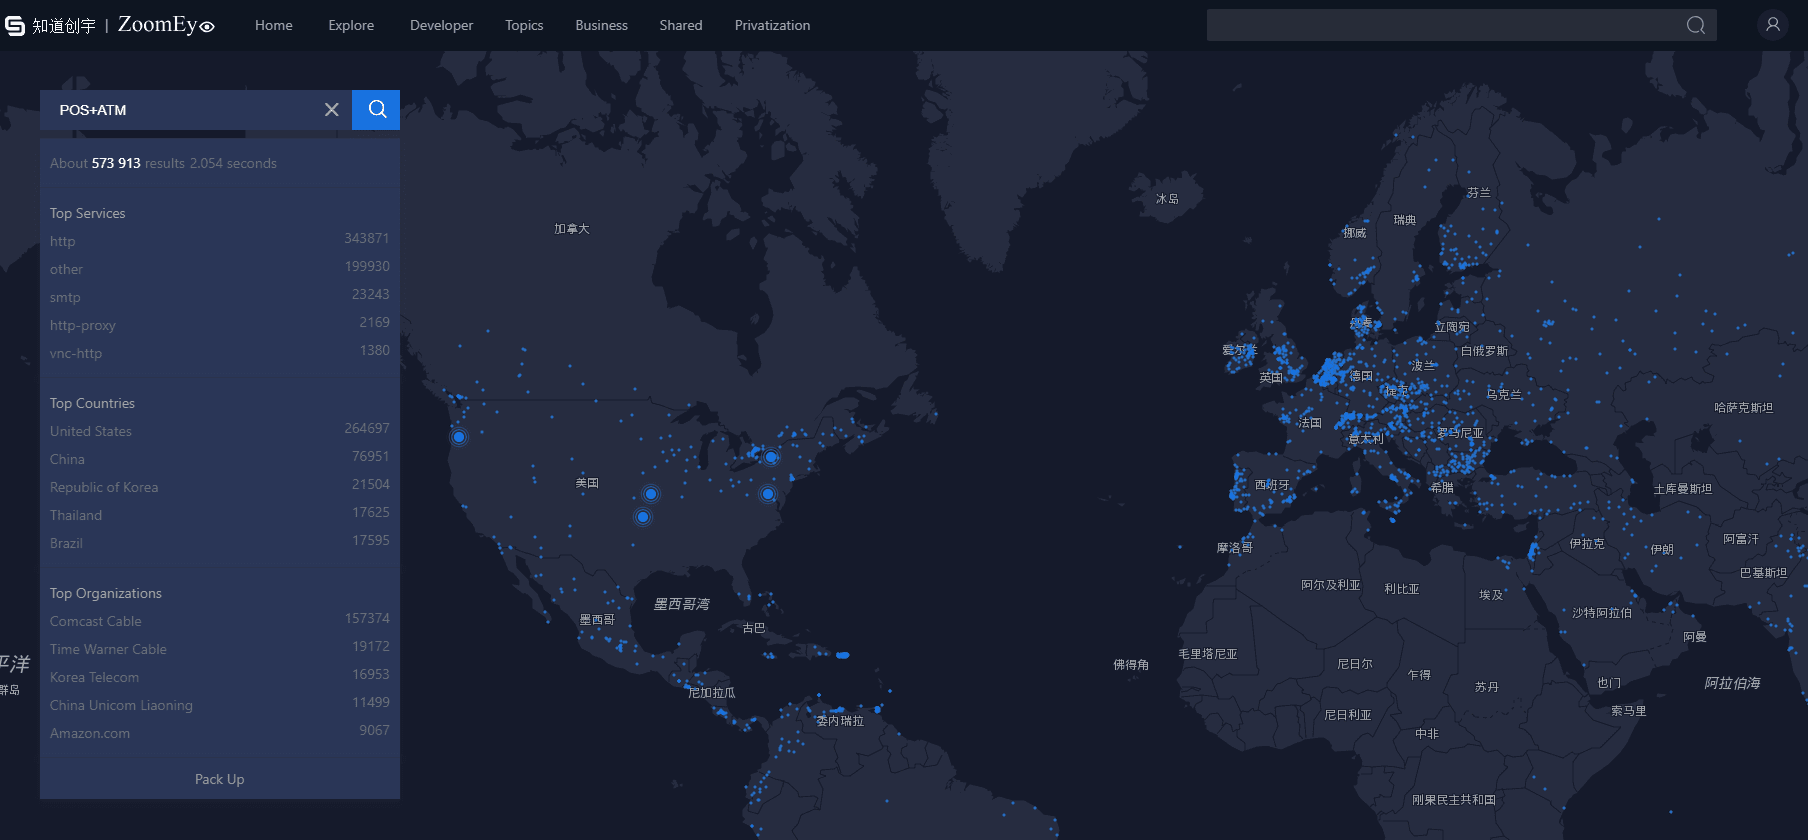Screen dimensions: 1808x840
Task: Open the user account icon
Action: pos(1773,25)
